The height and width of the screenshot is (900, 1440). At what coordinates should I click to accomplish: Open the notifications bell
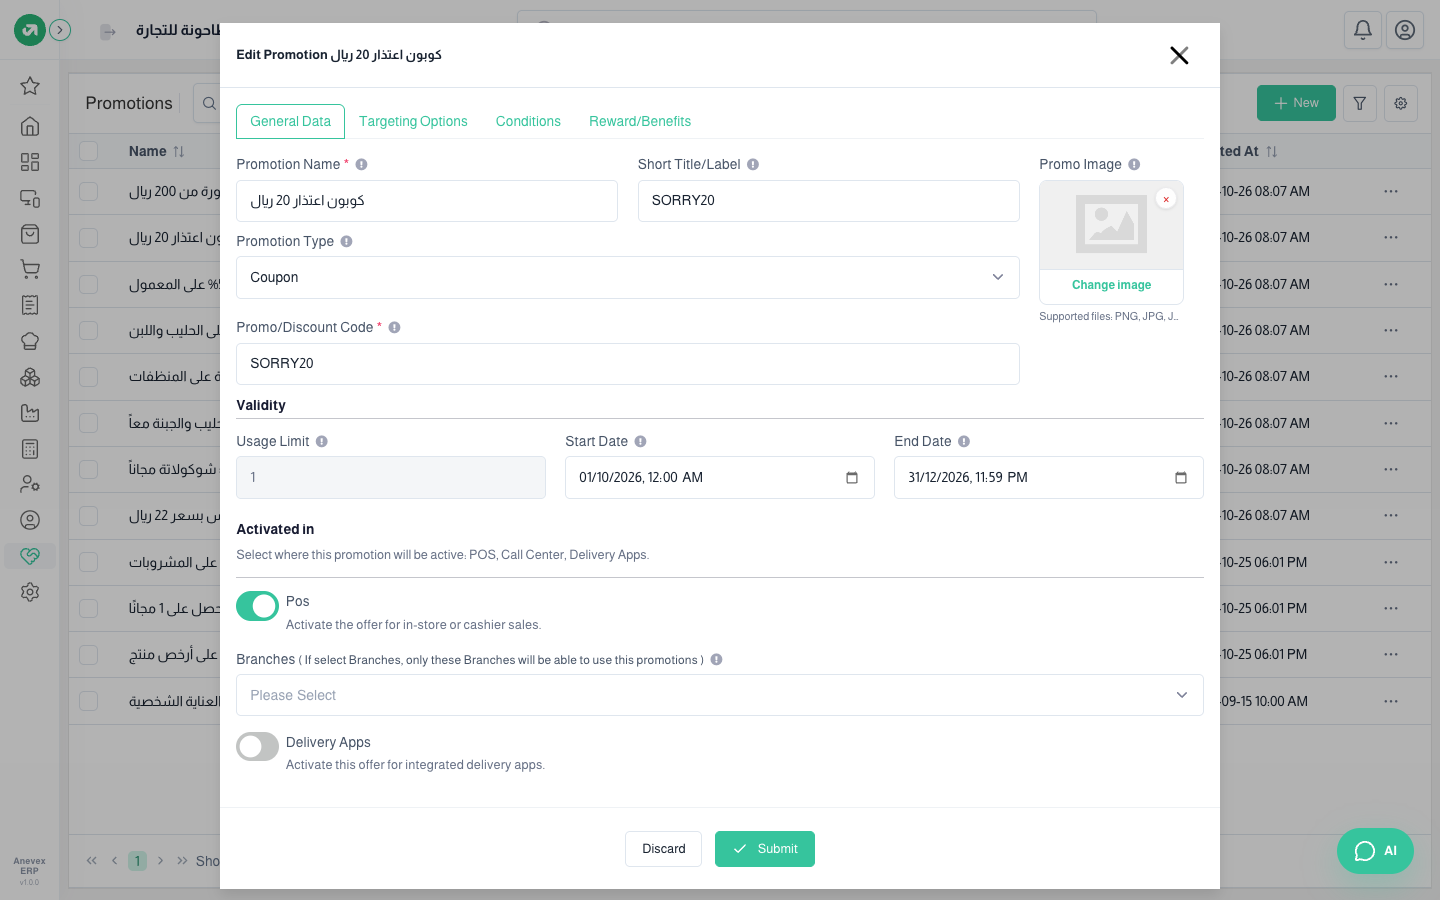[1363, 30]
